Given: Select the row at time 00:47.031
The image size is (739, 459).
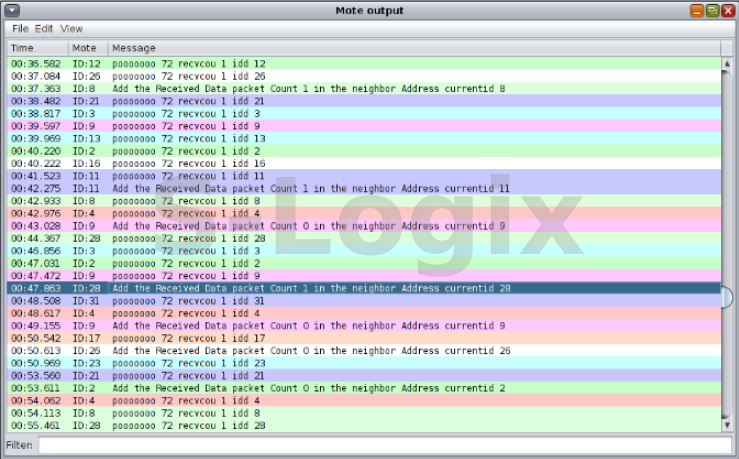Looking at the screenshot, I should pos(364,263).
